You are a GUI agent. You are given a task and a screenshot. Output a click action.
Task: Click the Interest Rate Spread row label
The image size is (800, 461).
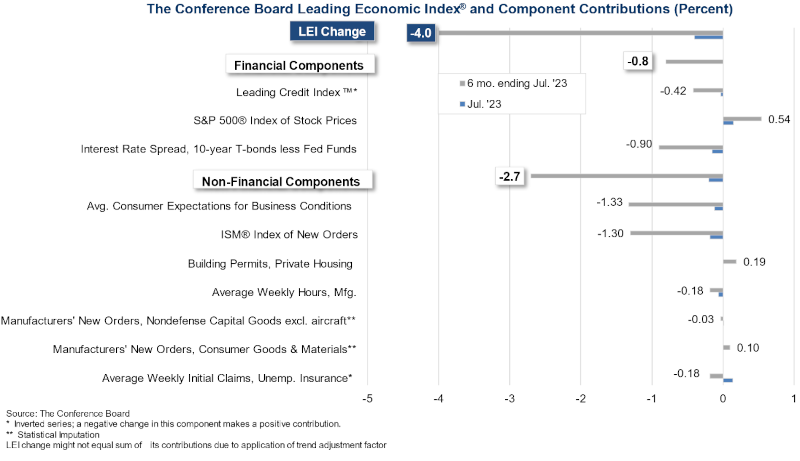[217, 150]
